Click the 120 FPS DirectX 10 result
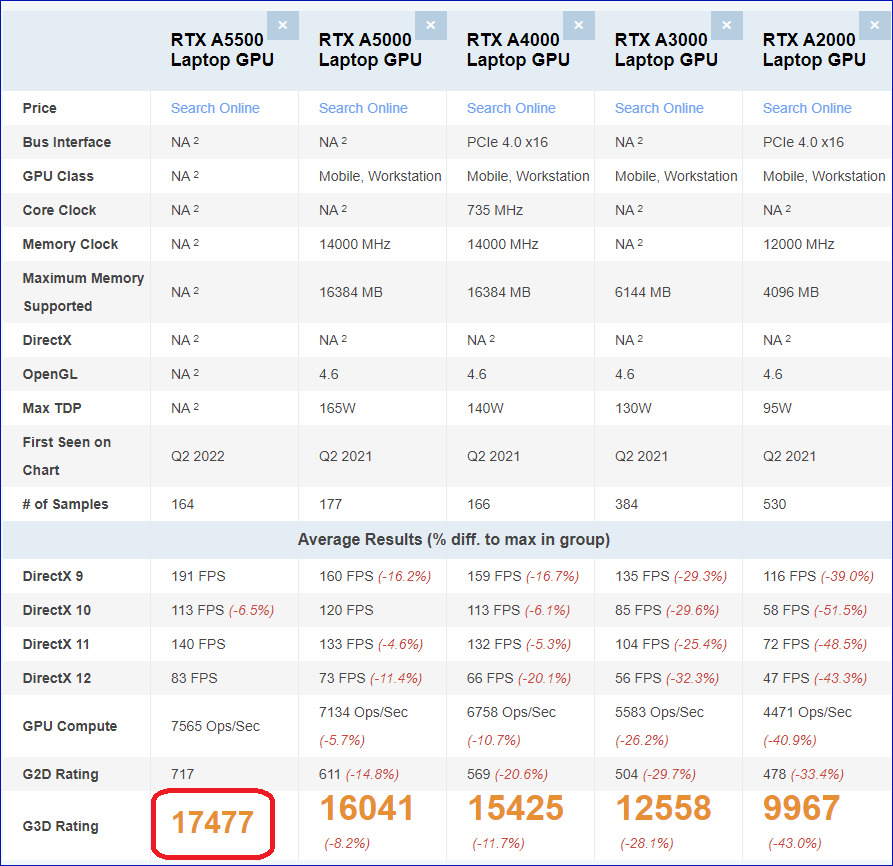The width and height of the screenshot is (893, 866). click(x=346, y=610)
